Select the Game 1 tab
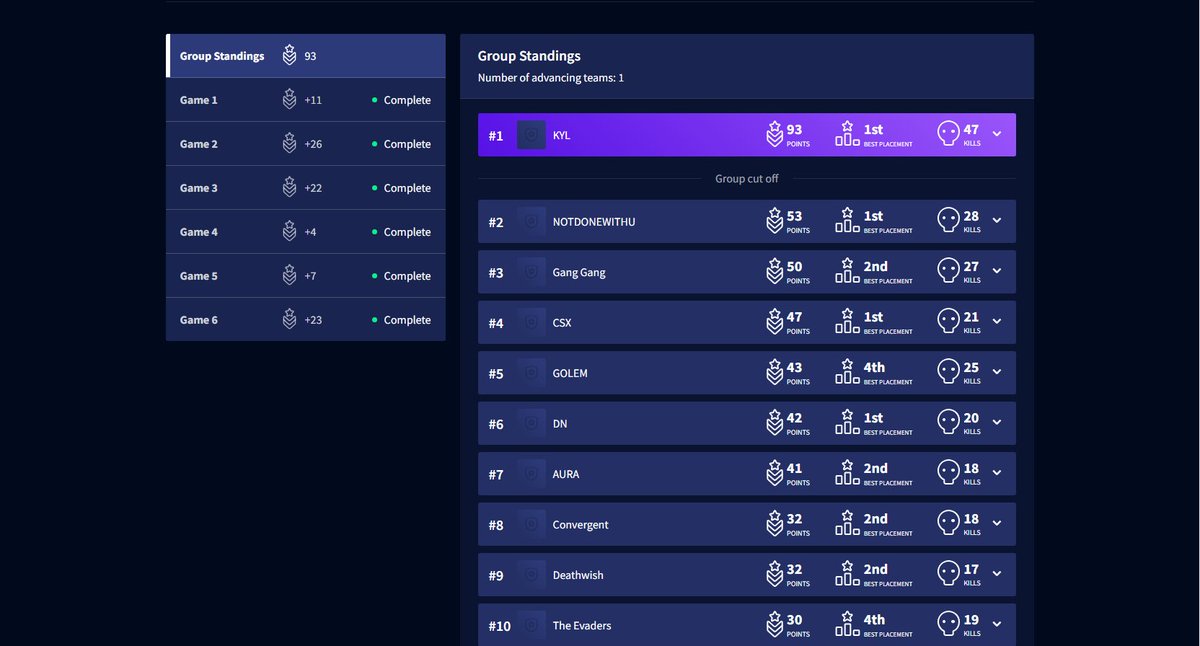Viewport: 1200px width, 646px height. click(x=306, y=100)
